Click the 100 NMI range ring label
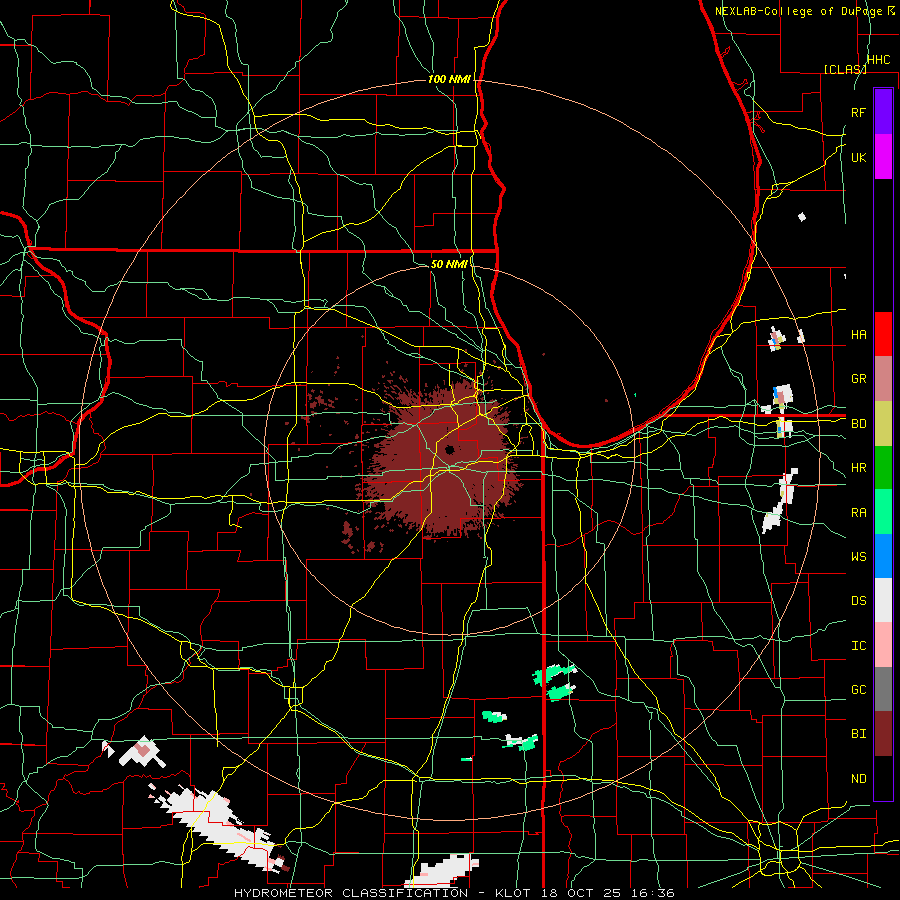Image resolution: width=900 pixels, height=900 pixels. coord(449,79)
